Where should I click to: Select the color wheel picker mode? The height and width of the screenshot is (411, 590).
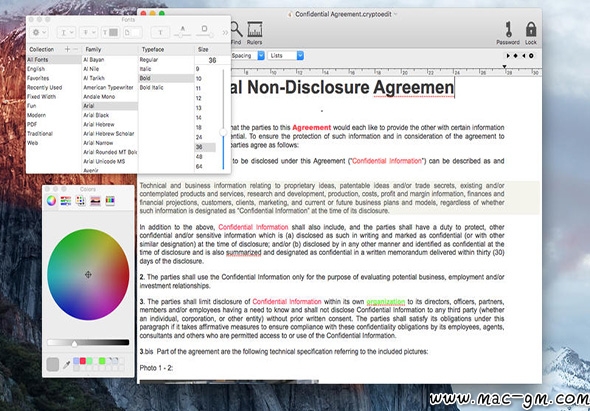click(52, 201)
